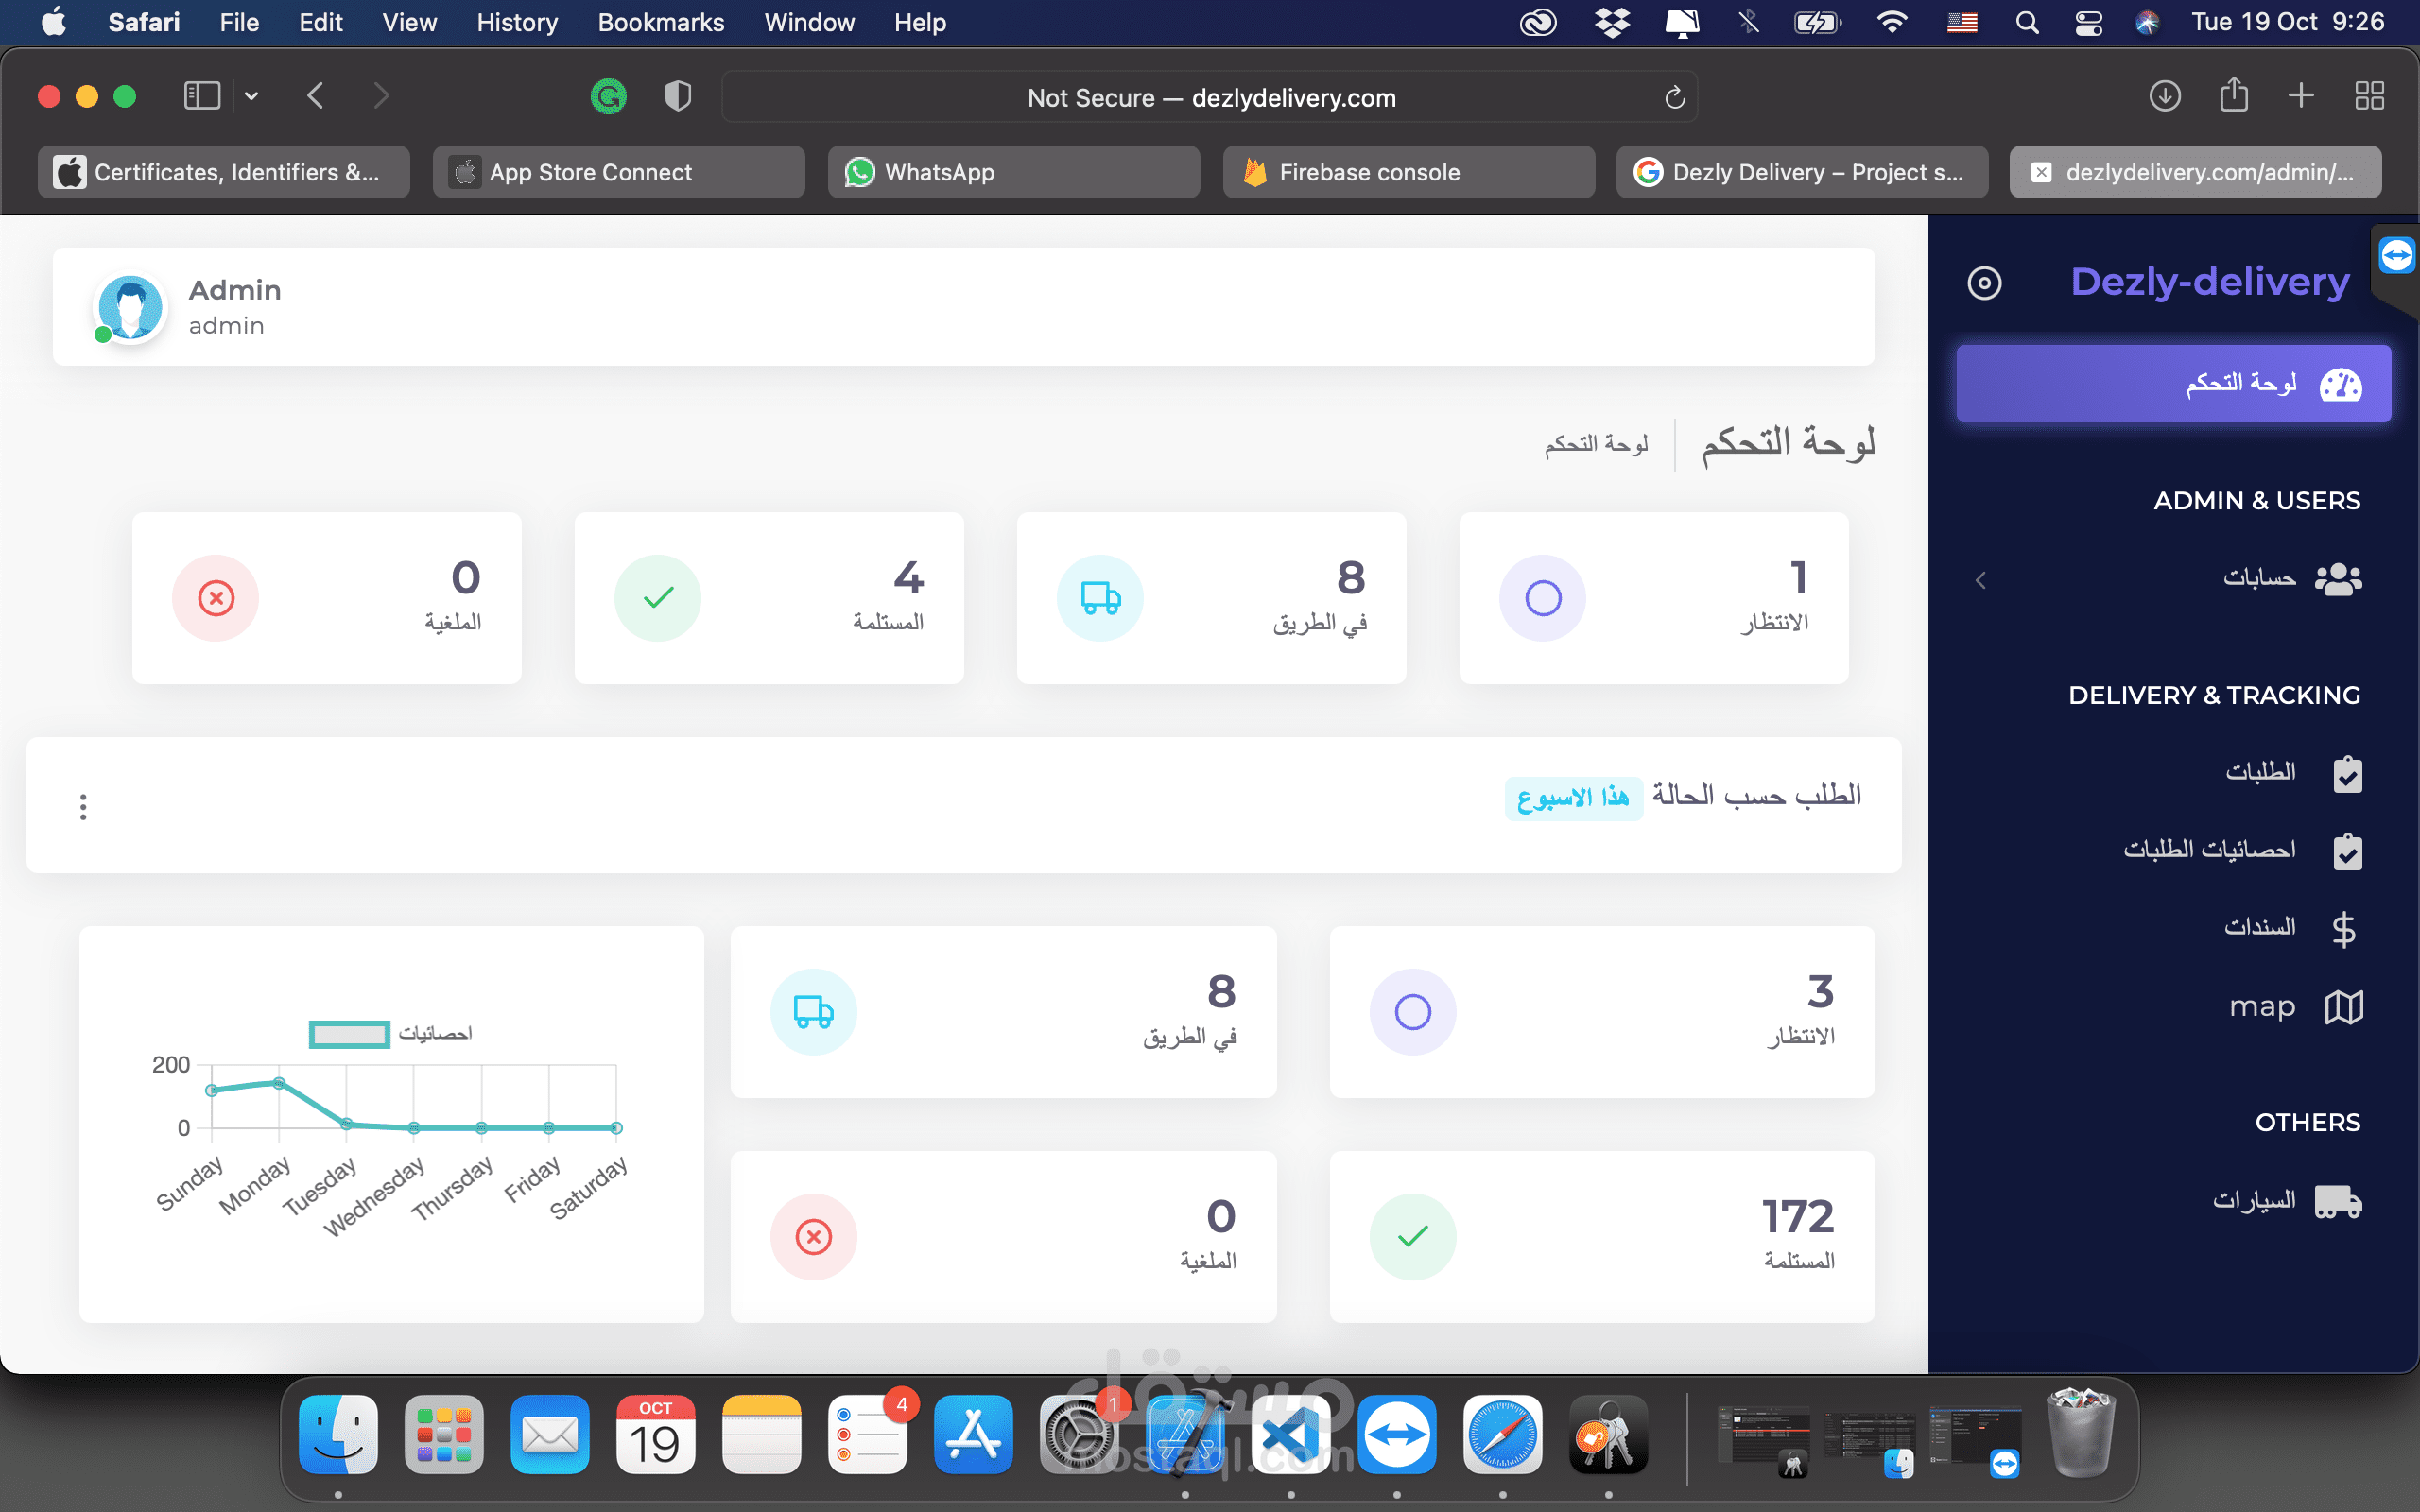Open the Safari downloads icon
This screenshot has height=1512, width=2420.
click(2164, 97)
